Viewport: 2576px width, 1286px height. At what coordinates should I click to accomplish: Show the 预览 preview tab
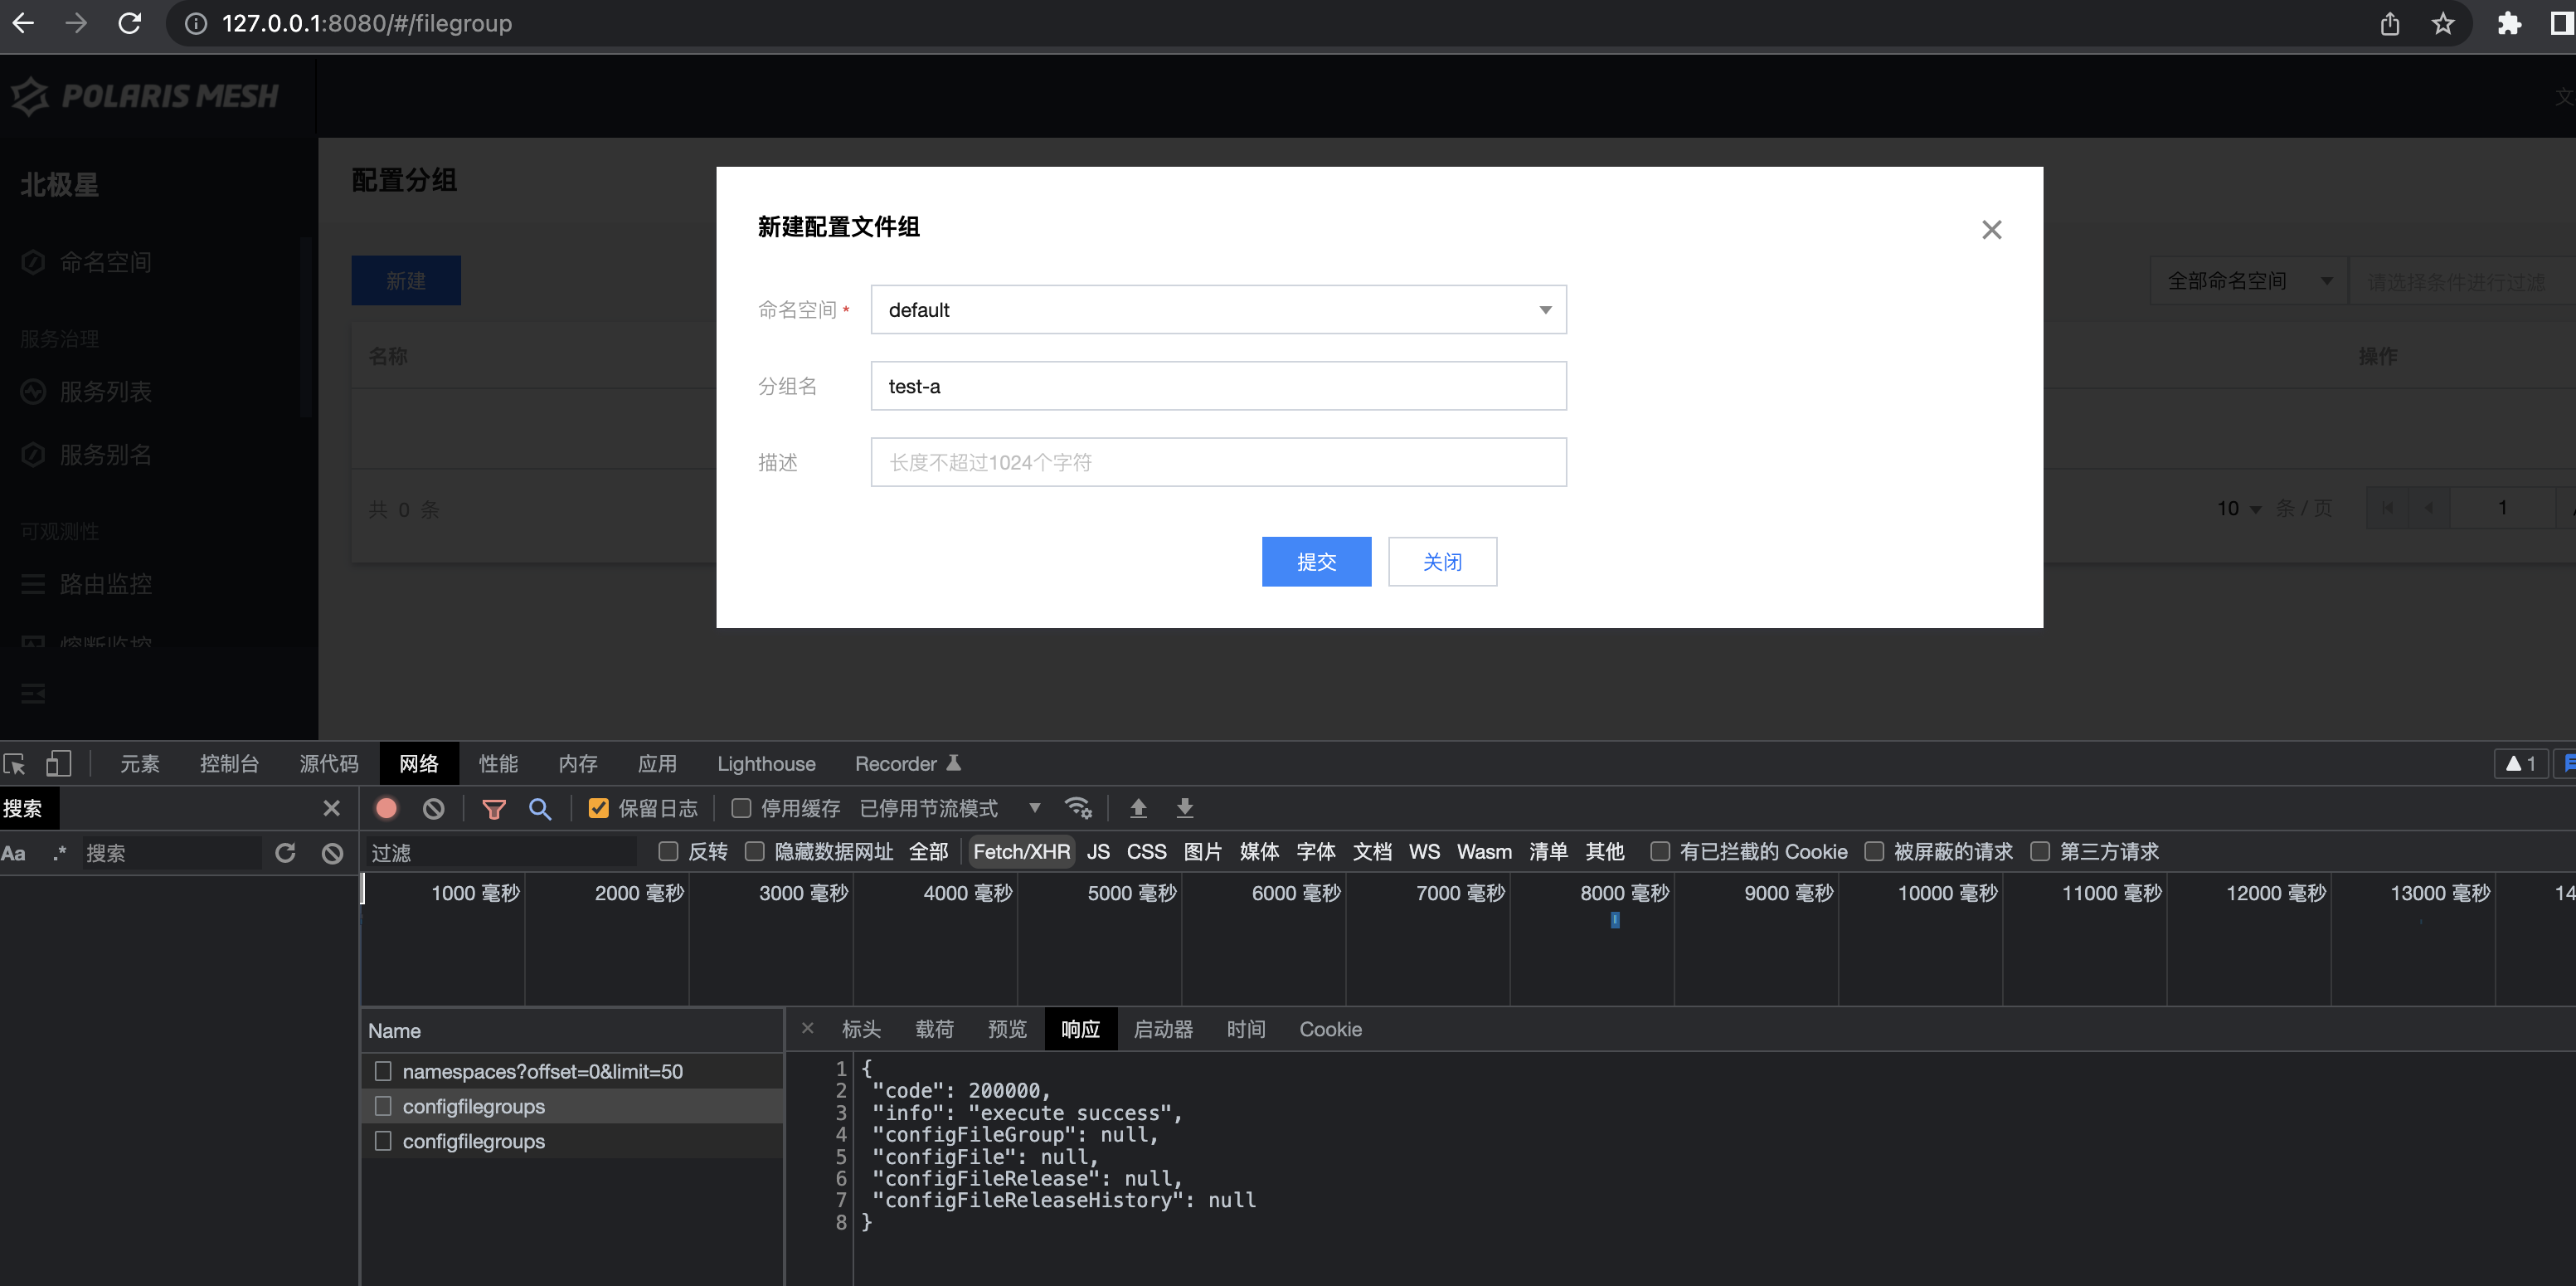click(x=1007, y=1029)
